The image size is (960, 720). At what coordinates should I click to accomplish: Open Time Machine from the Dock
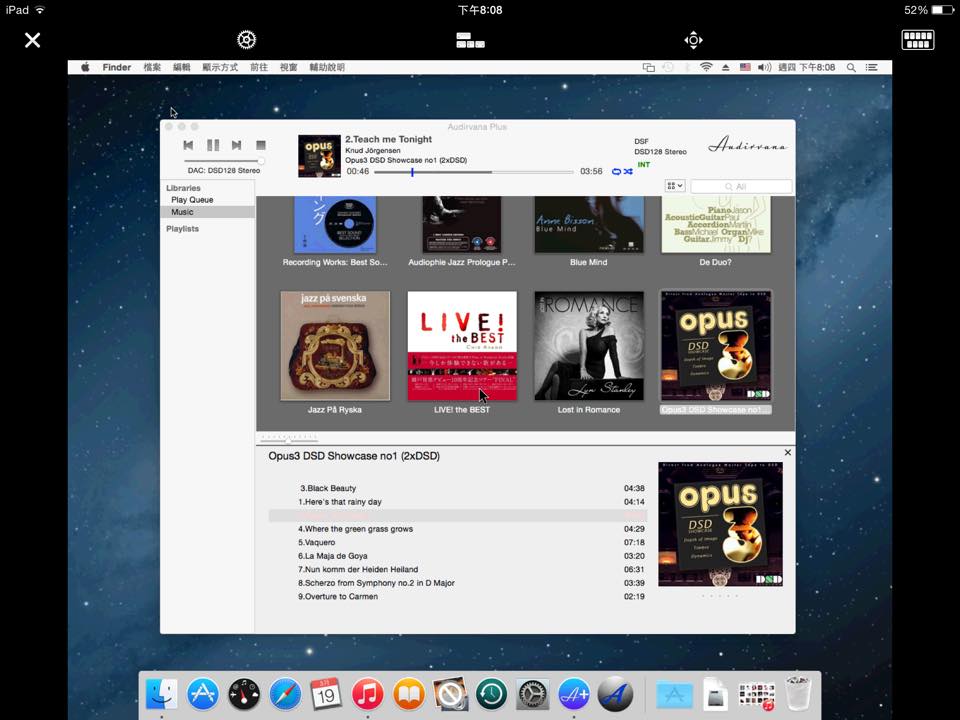coord(491,694)
